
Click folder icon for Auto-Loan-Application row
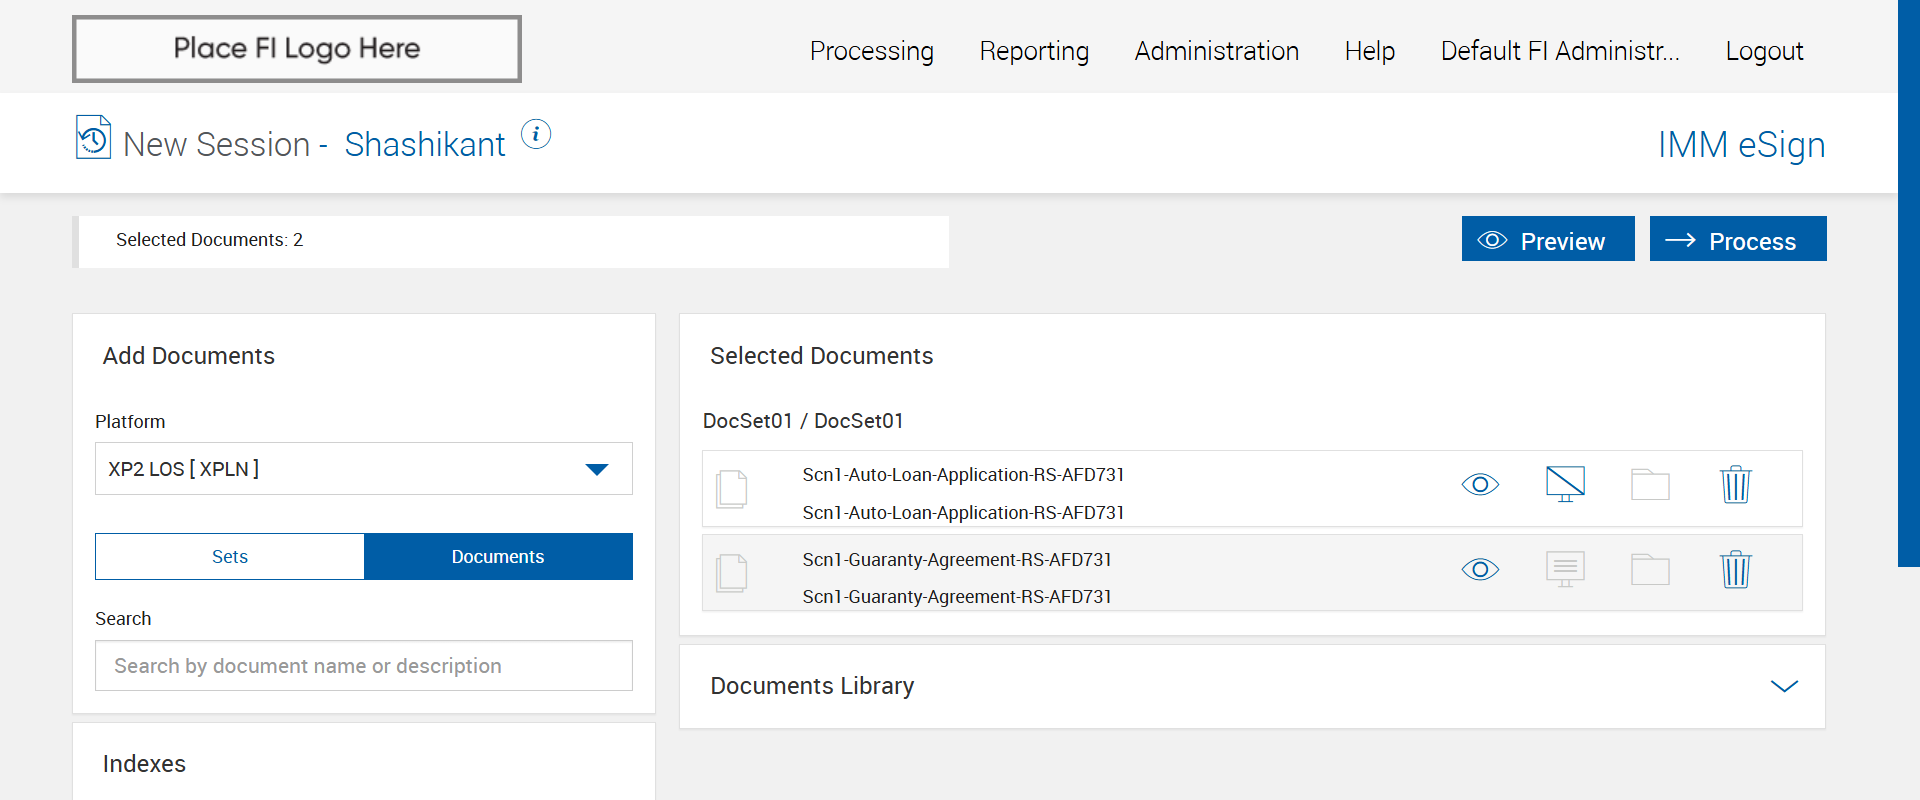[1650, 485]
